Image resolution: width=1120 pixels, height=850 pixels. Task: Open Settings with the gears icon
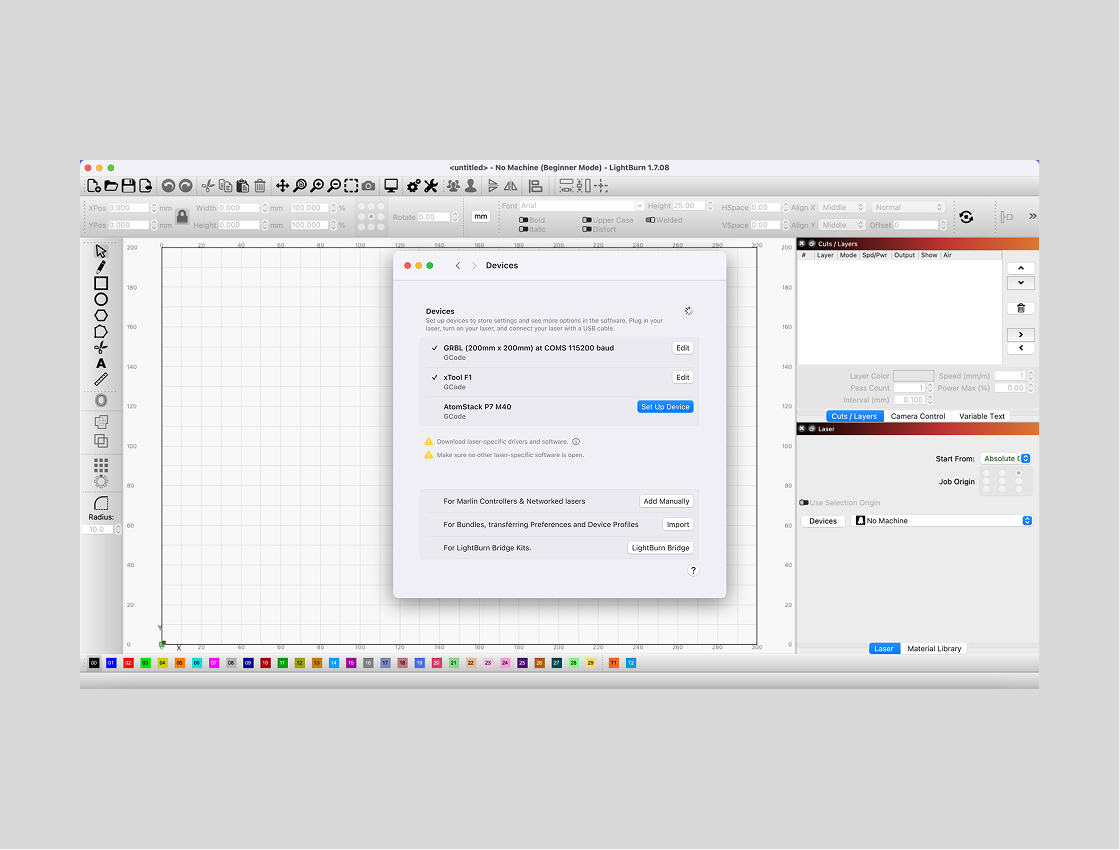coord(414,186)
